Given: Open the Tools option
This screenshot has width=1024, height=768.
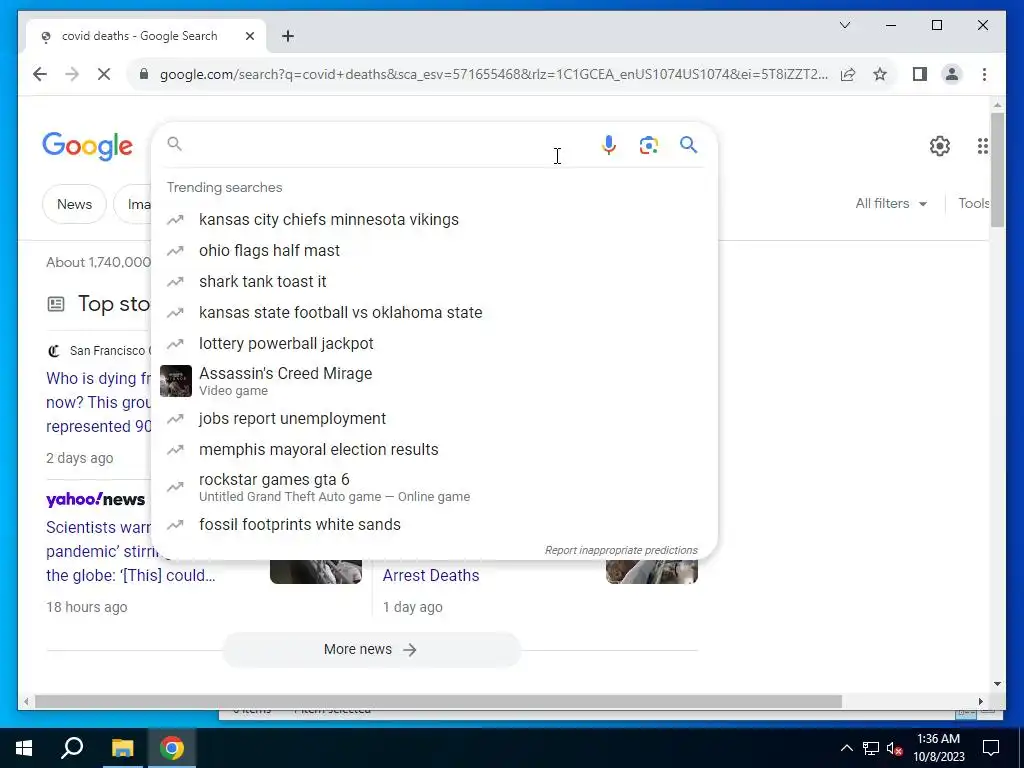Looking at the screenshot, I should [973, 204].
